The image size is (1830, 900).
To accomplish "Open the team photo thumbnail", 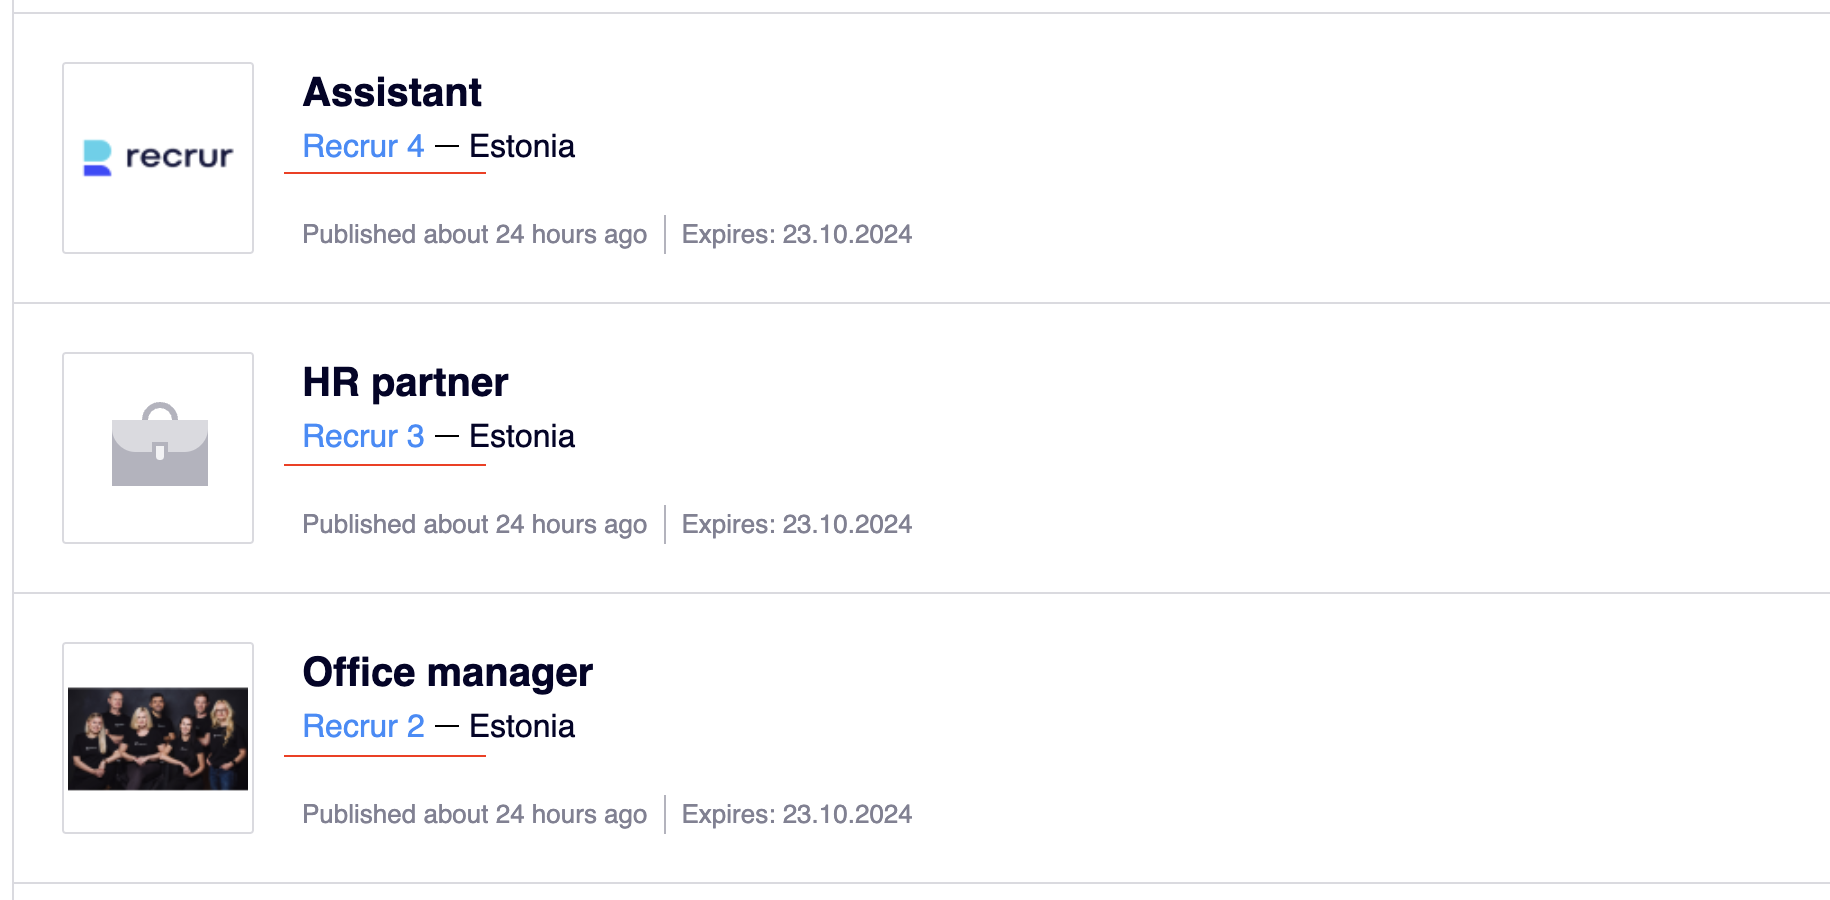I will [158, 738].
